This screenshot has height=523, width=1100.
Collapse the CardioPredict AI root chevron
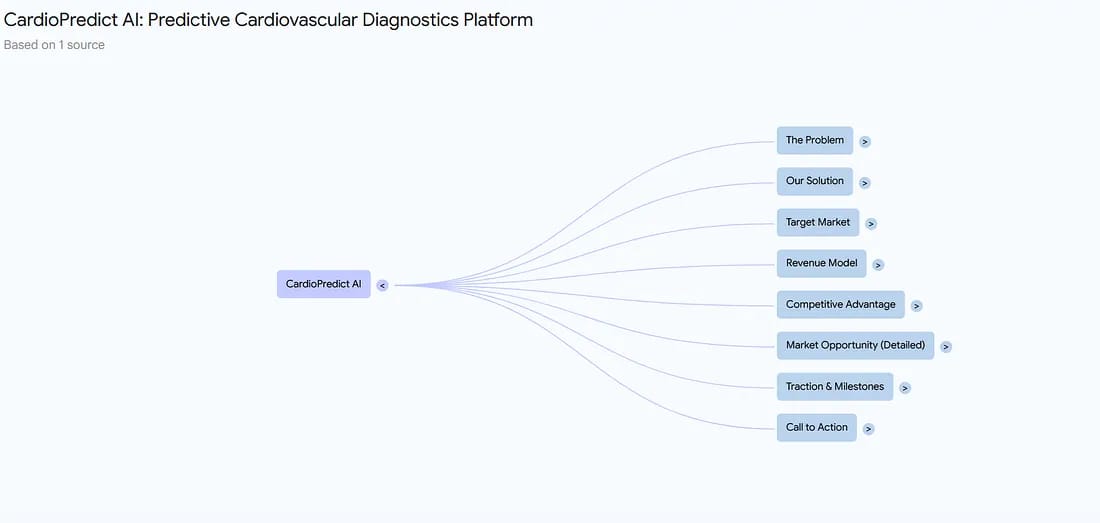[382, 286]
